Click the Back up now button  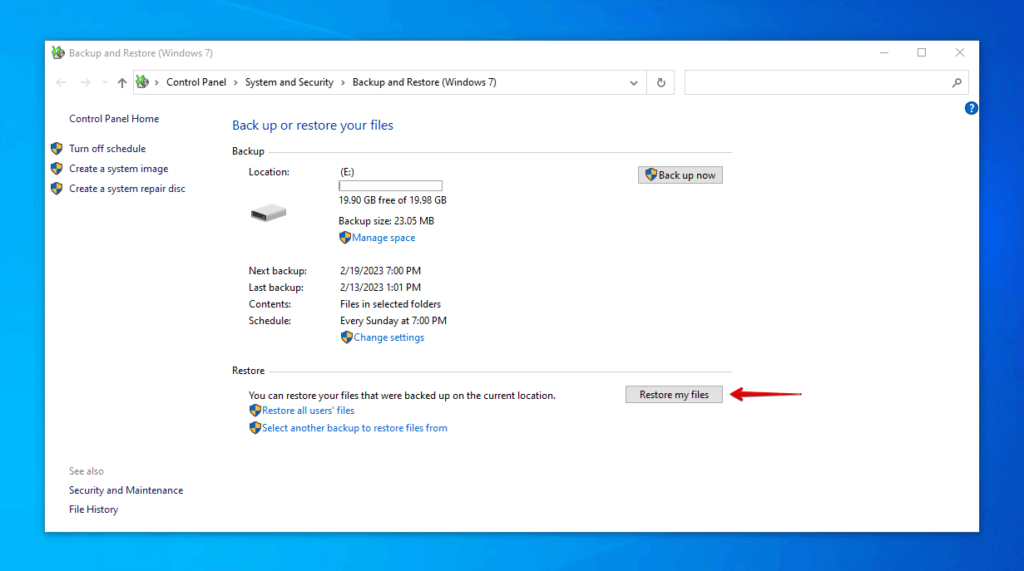point(680,175)
